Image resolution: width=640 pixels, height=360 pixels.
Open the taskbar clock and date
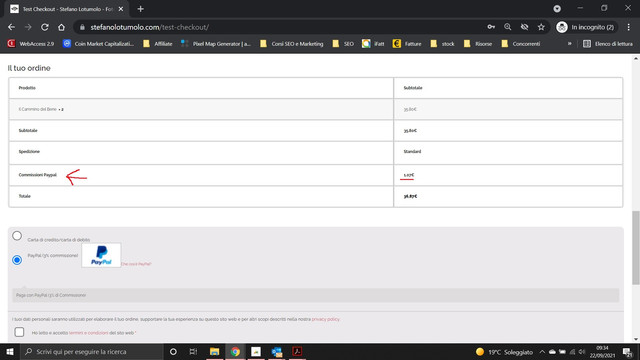pyautogui.click(x=602, y=351)
